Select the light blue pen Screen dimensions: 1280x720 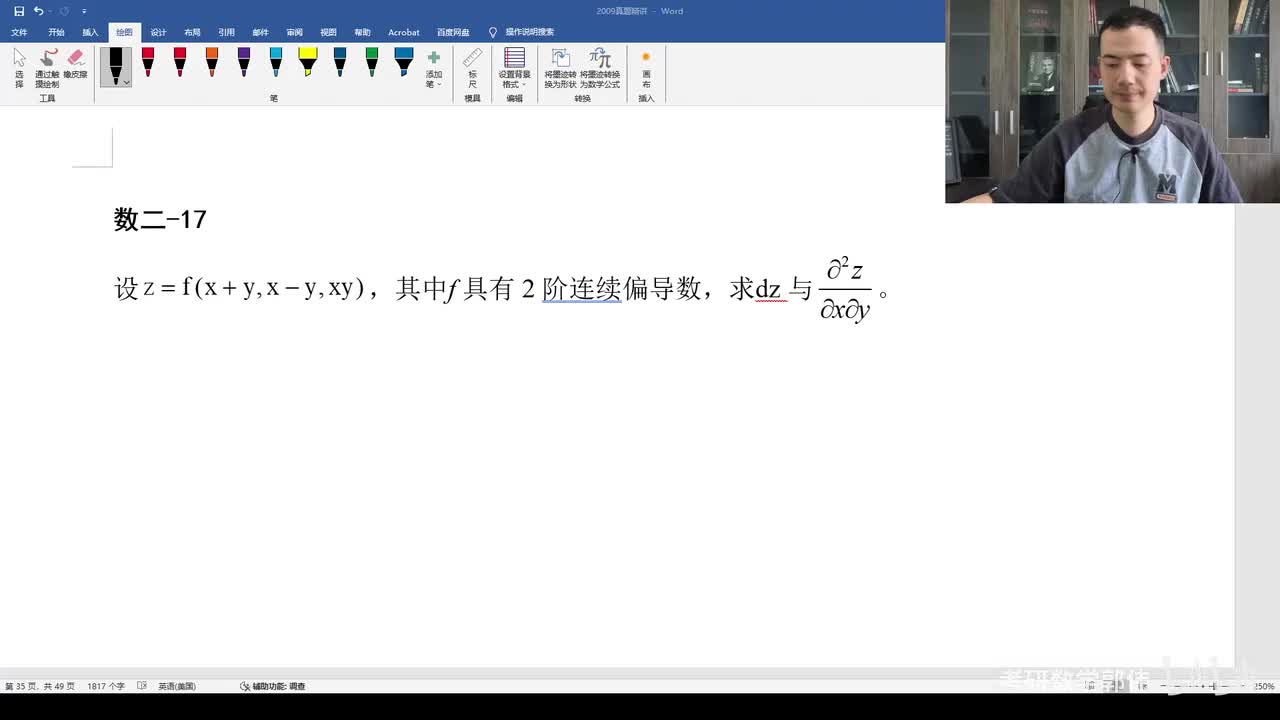coord(276,62)
